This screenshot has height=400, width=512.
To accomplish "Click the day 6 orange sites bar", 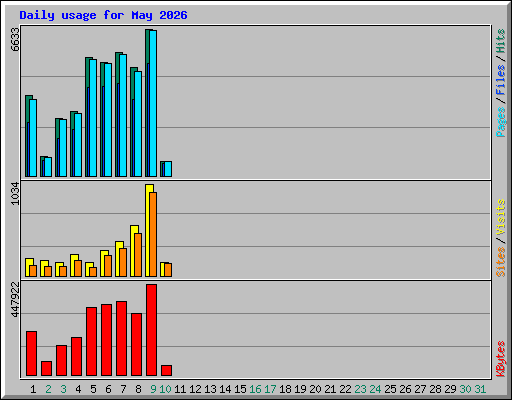I will [108, 266].
